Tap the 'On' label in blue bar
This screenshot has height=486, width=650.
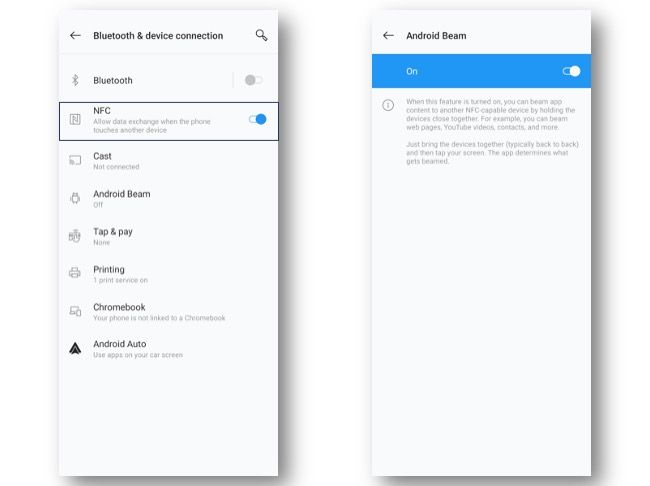[x=412, y=71]
